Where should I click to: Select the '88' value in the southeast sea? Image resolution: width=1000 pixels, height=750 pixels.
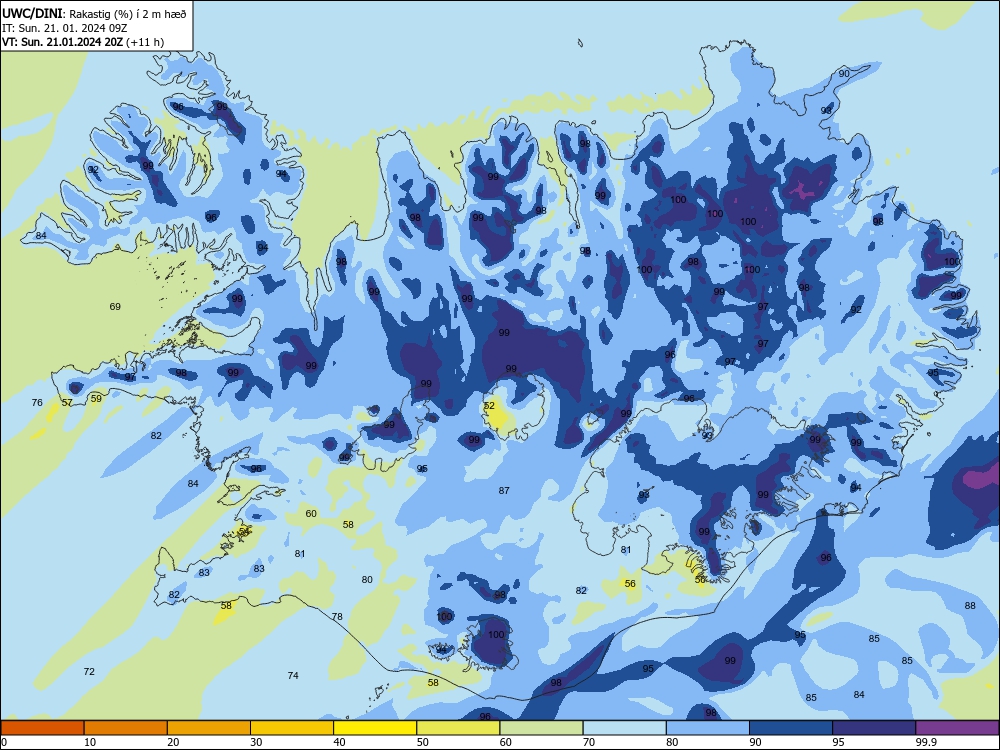970,605
